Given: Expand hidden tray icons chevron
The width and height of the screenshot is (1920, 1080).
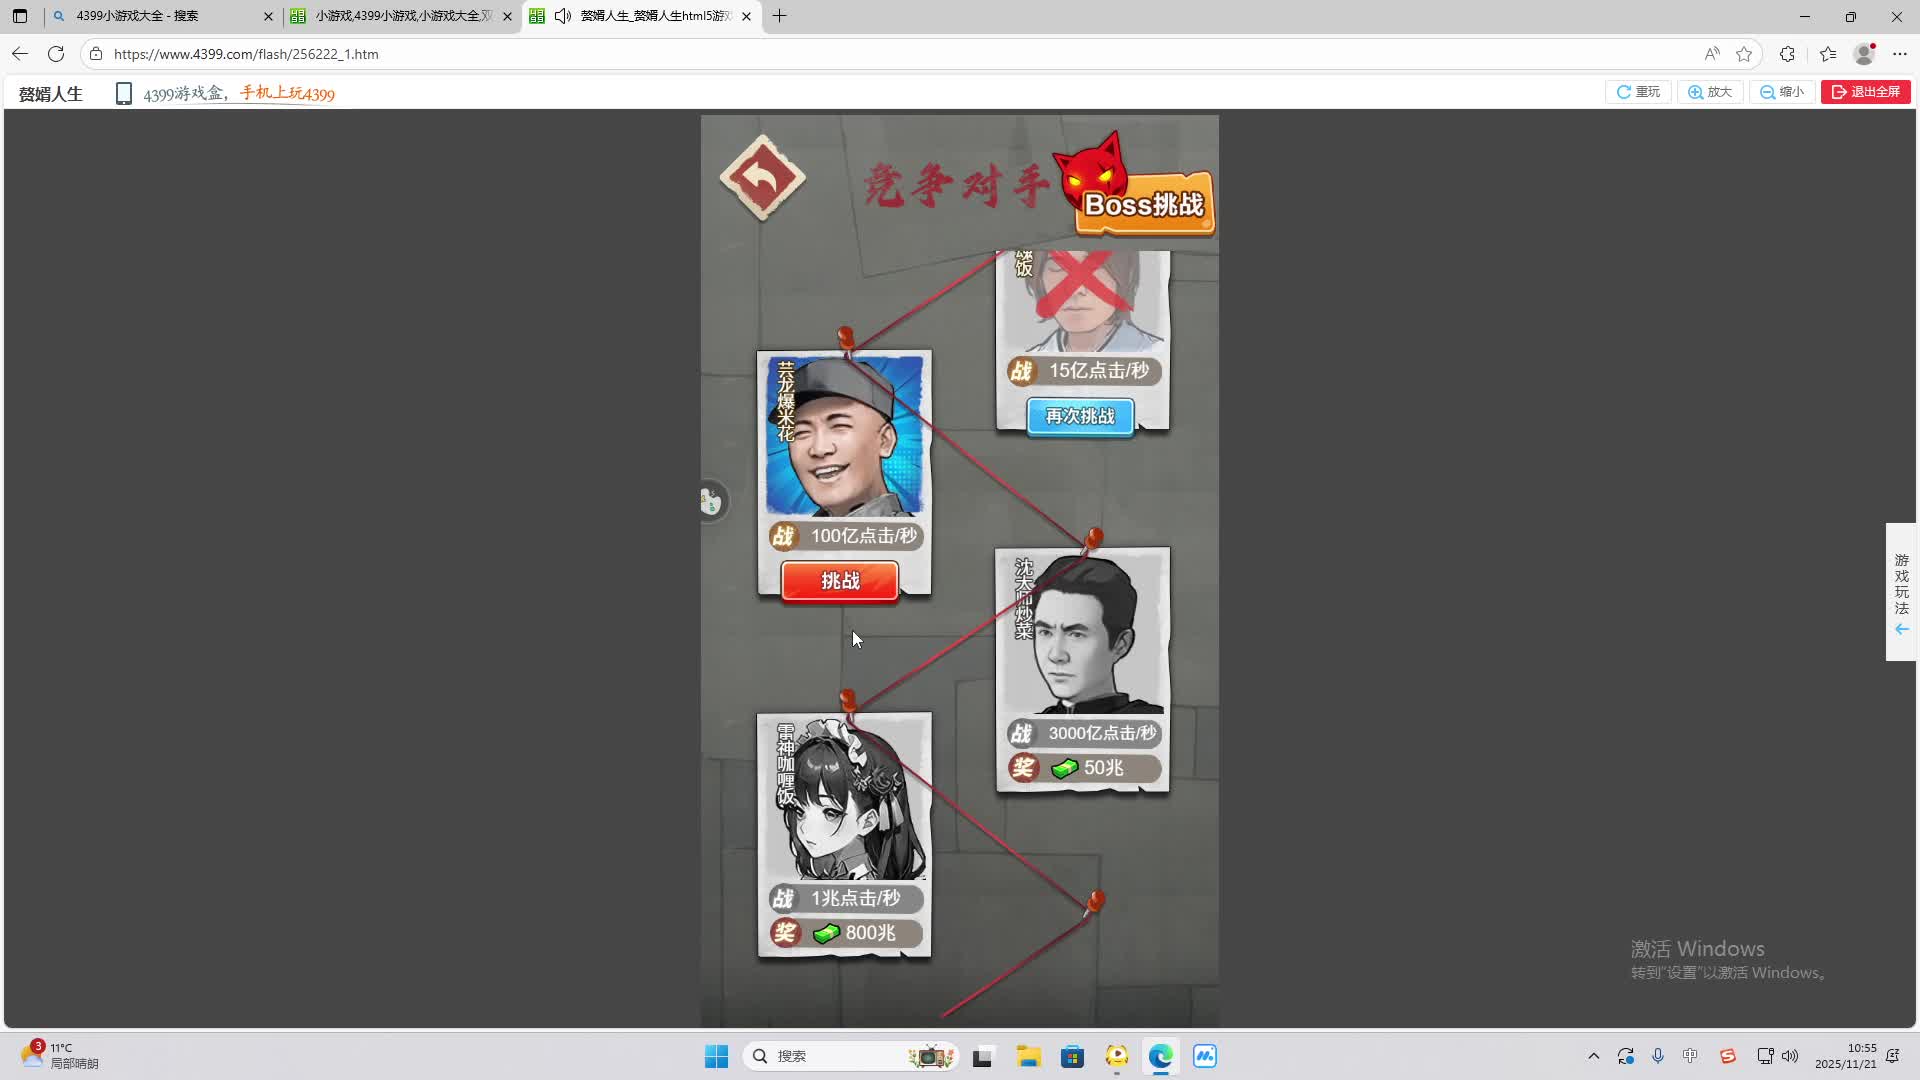Looking at the screenshot, I should click(1595, 1055).
